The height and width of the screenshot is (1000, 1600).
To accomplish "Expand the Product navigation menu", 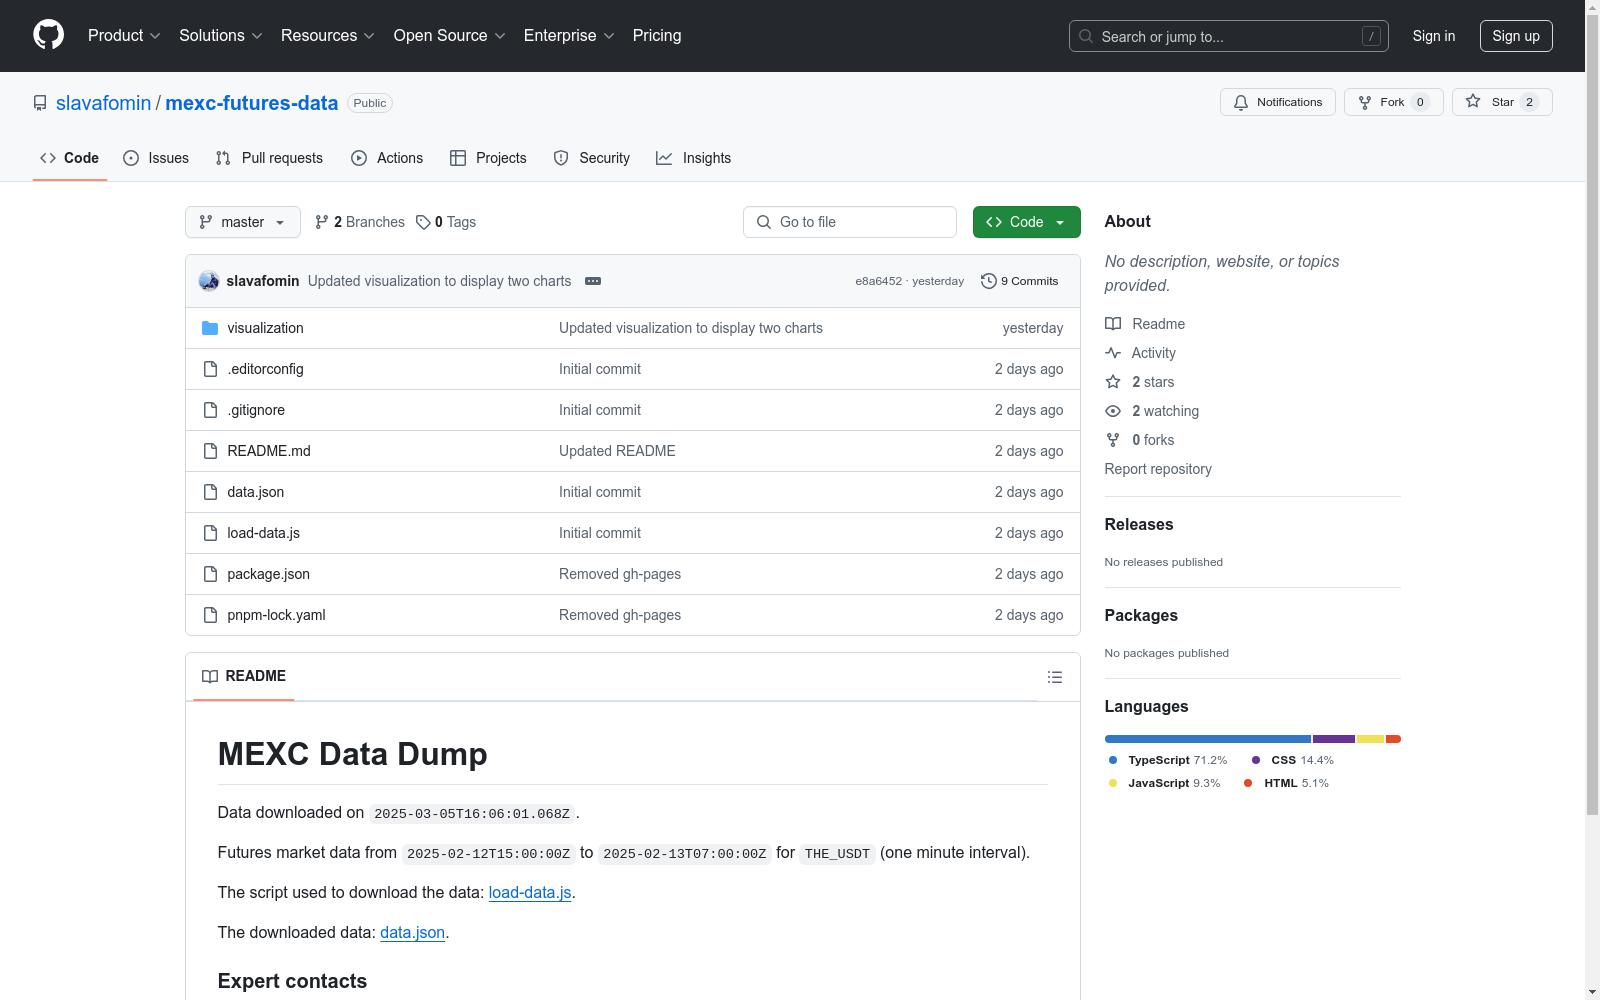I will (124, 36).
